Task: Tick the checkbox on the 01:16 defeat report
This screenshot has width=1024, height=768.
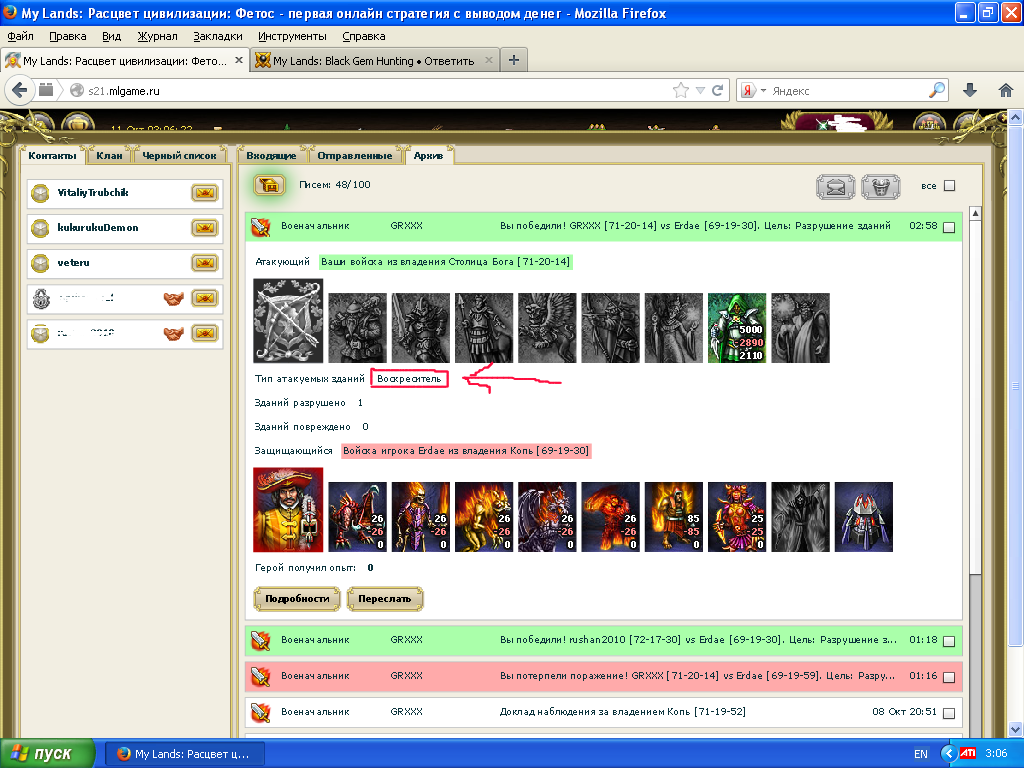Action: point(948,677)
